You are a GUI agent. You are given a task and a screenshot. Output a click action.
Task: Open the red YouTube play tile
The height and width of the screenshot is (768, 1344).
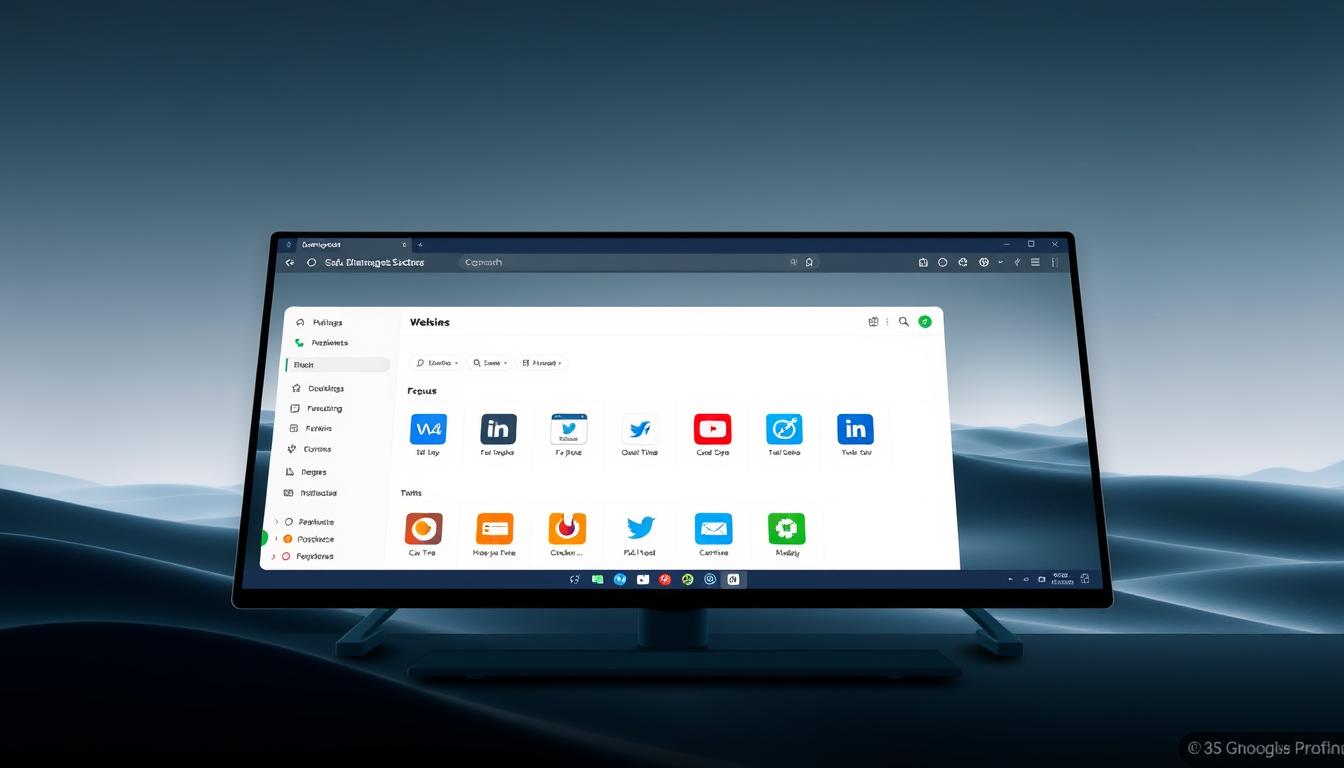712,429
